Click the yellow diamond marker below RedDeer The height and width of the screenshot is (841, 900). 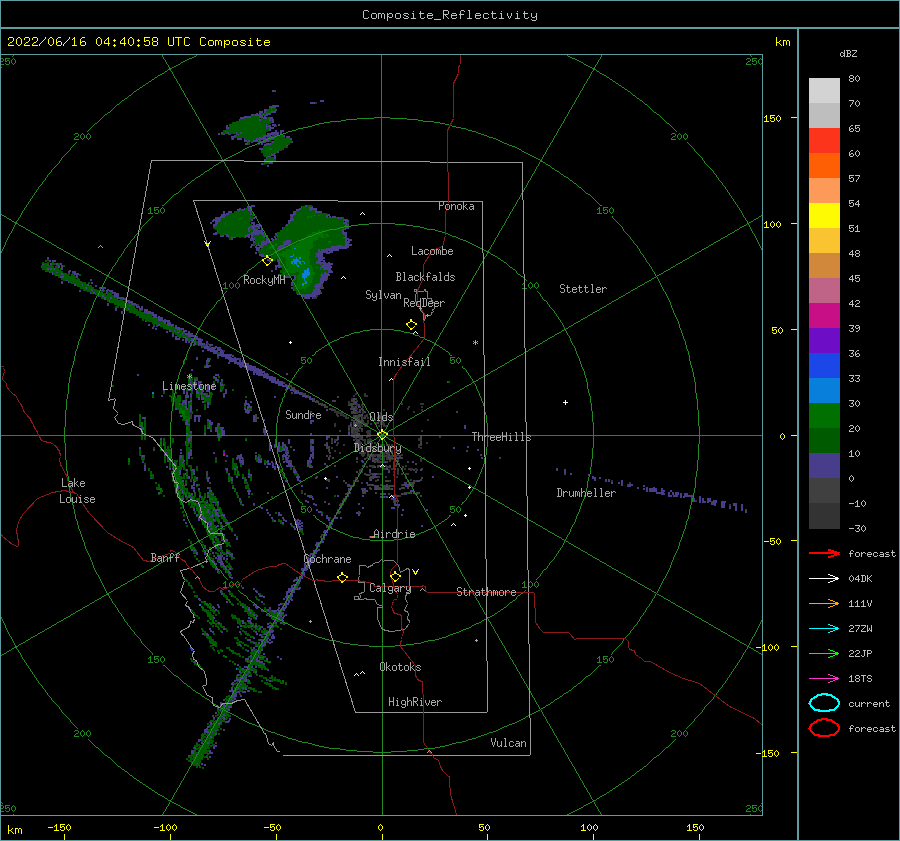pos(412,325)
